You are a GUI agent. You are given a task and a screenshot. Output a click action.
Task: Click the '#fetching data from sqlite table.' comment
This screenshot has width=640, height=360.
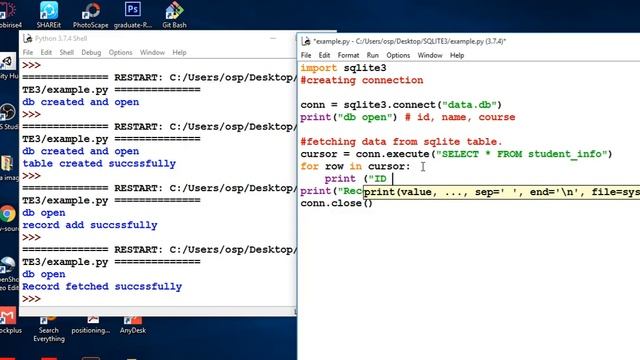point(401,142)
